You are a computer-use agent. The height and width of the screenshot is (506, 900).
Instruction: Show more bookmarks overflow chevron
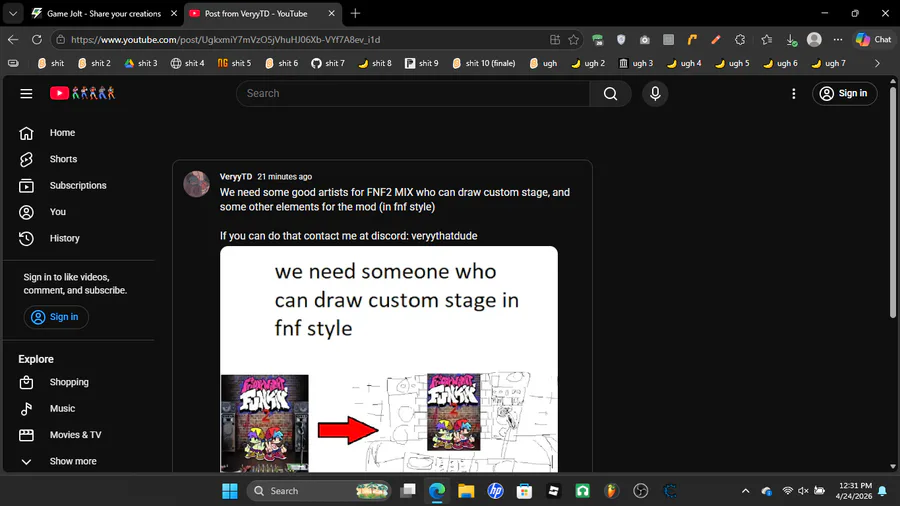[877, 63]
